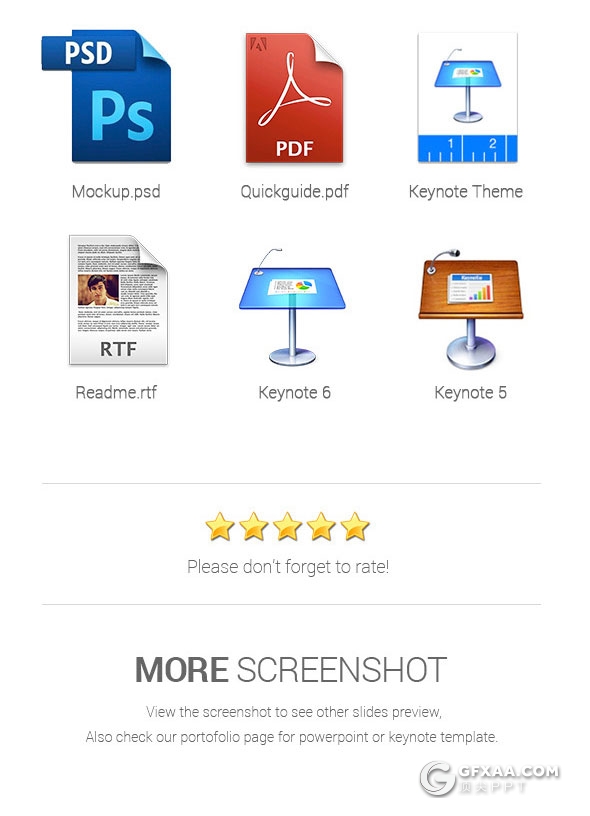Open the red Adobe PDF icon
The width and height of the screenshot is (590, 816).
pyautogui.click(x=294, y=98)
